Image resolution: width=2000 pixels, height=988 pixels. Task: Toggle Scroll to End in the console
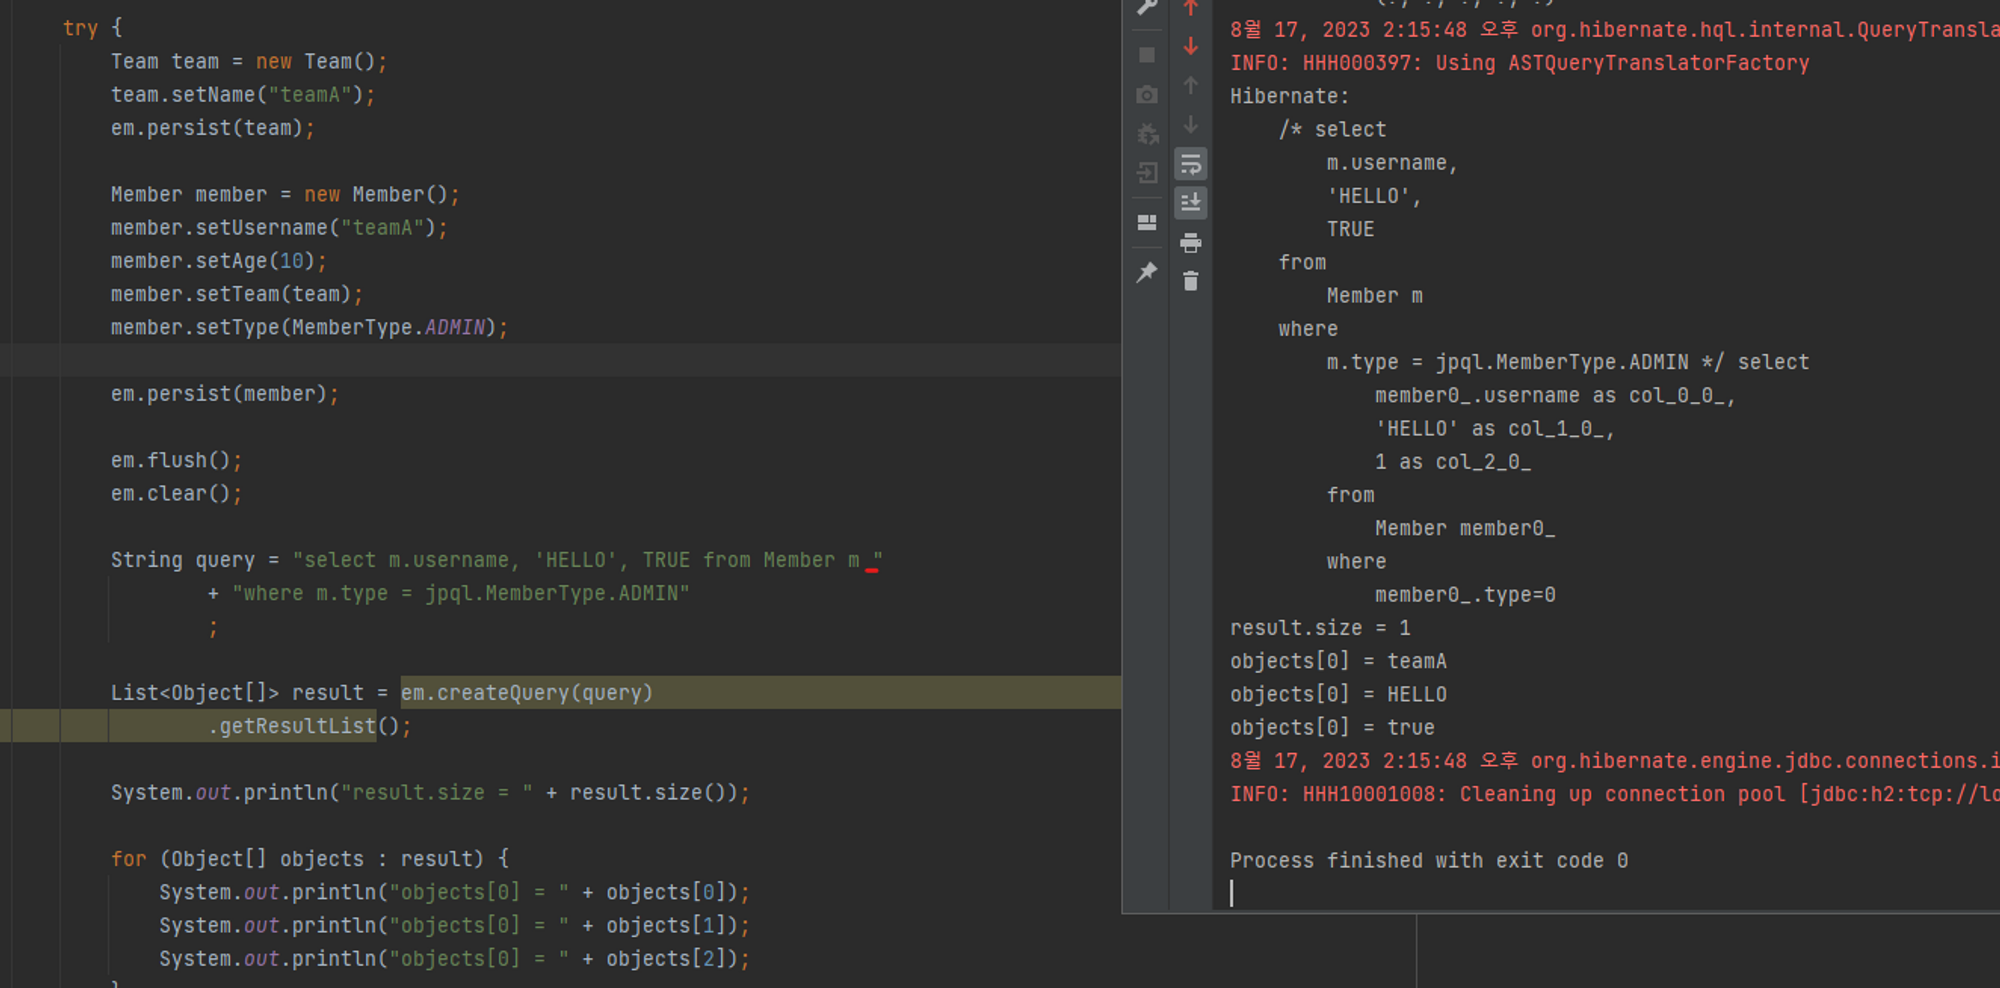(x=1190, y=203)
